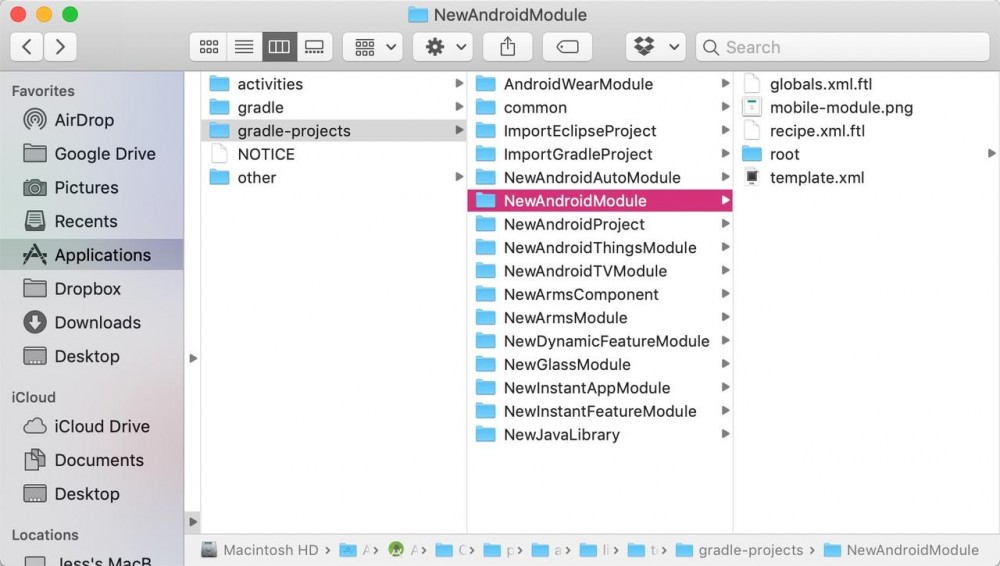Select the NewAndroidAutoModule folder
Viewport: 1000px width, 566px height.
tap(599, 177)
